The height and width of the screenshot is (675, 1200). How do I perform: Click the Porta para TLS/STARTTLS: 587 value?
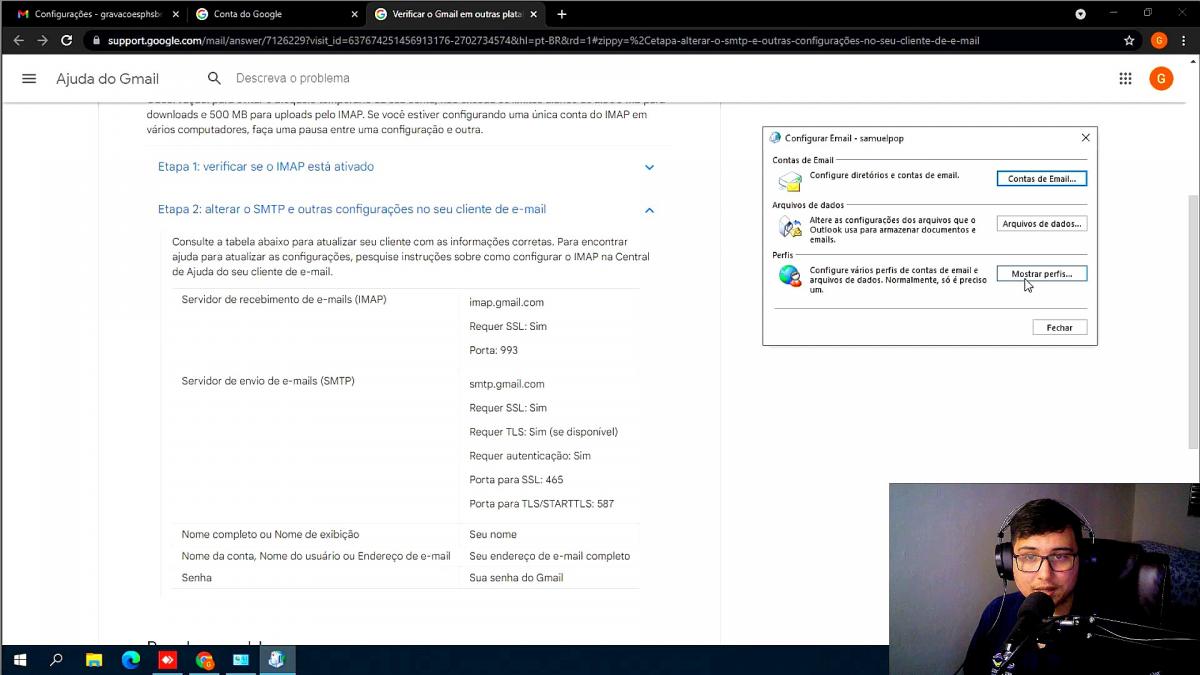point(542,504)
